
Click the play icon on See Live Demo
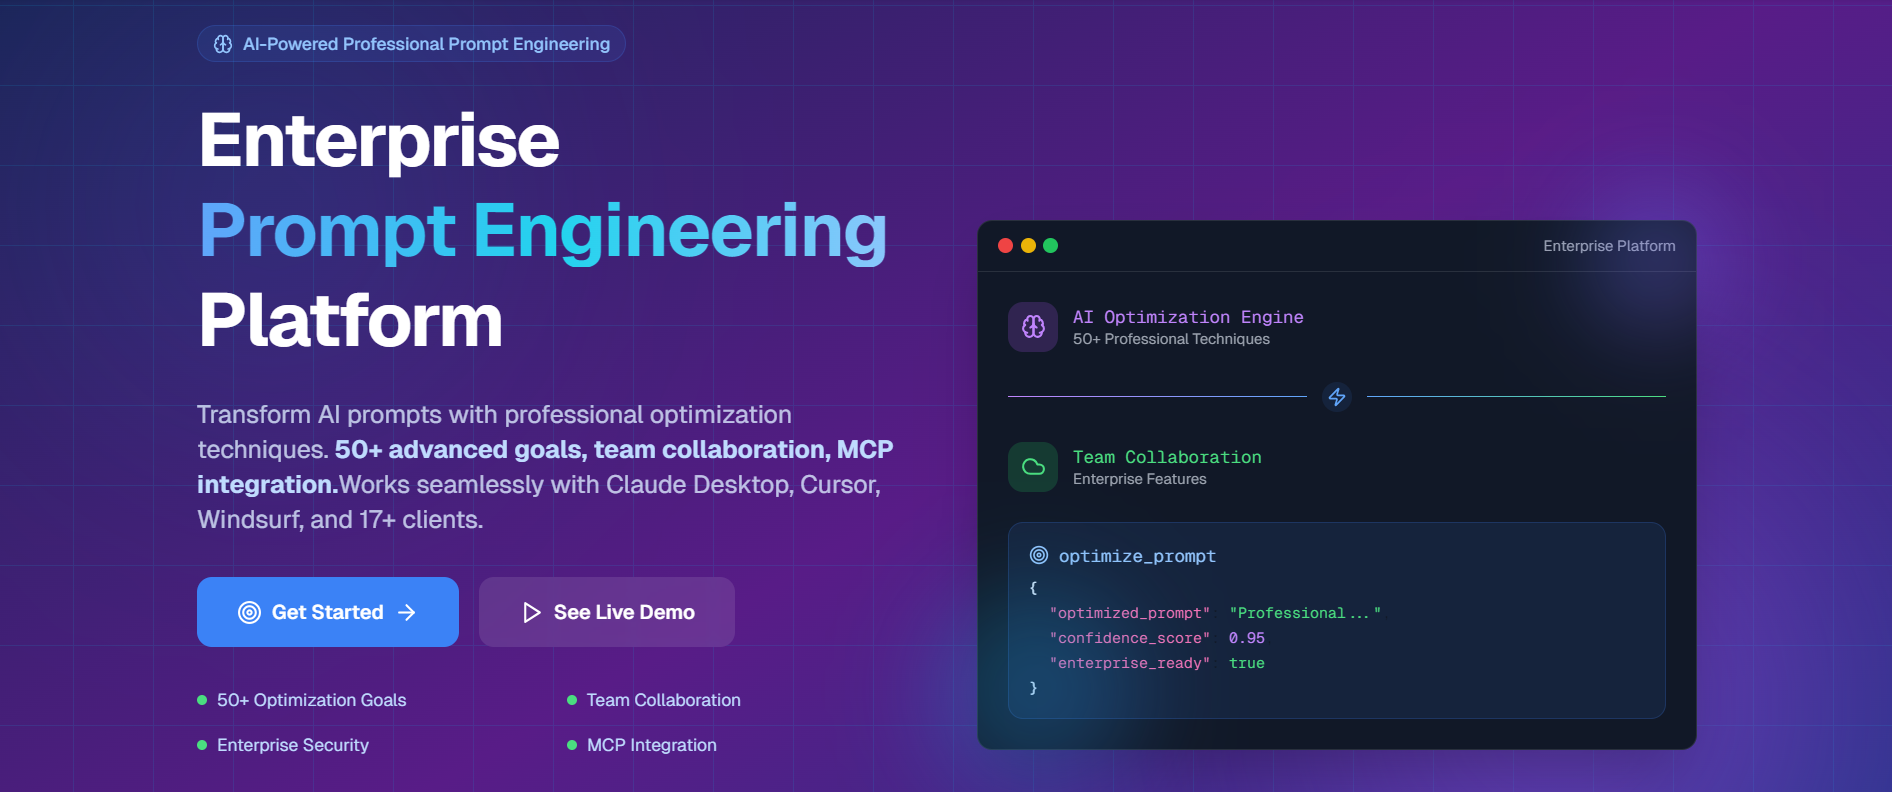point(532,612)
